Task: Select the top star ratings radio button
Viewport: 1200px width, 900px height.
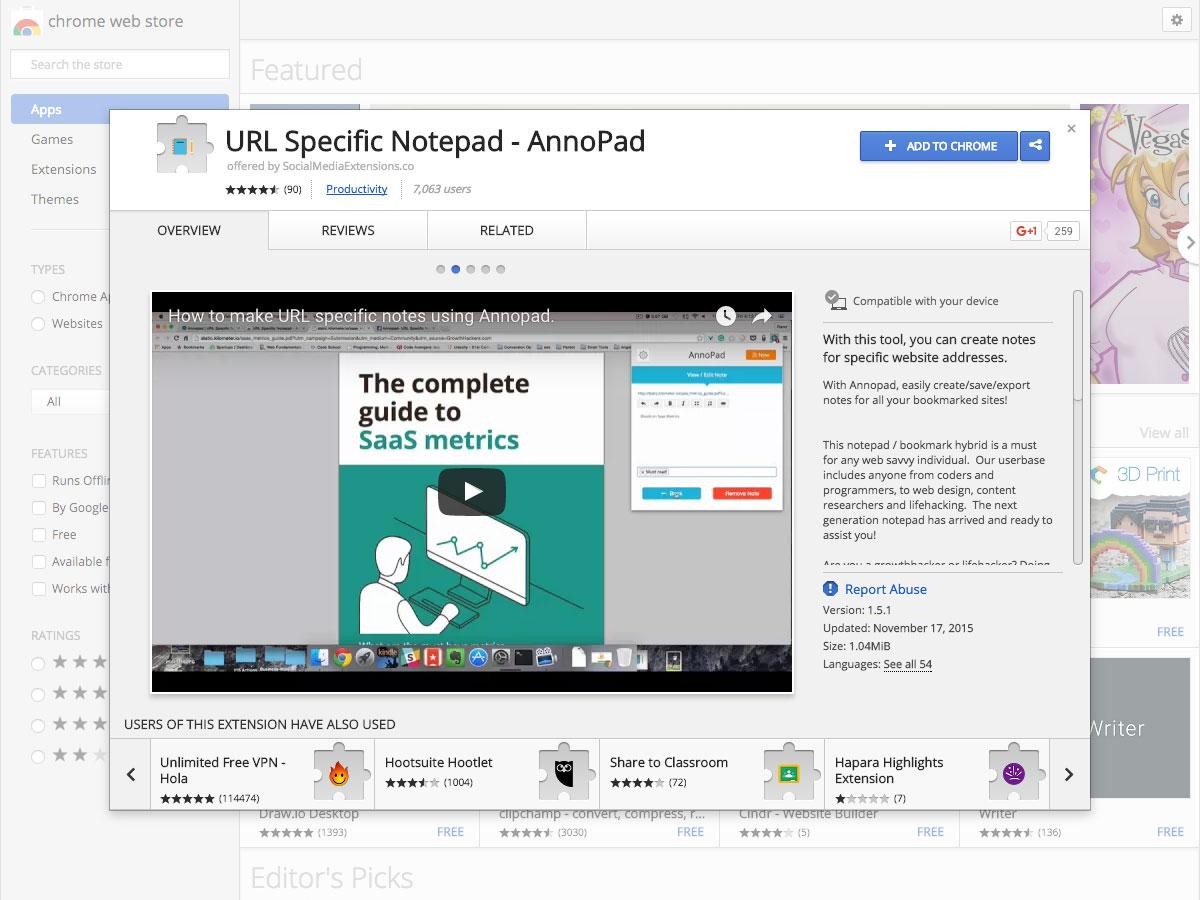Action: click(38, 663)
